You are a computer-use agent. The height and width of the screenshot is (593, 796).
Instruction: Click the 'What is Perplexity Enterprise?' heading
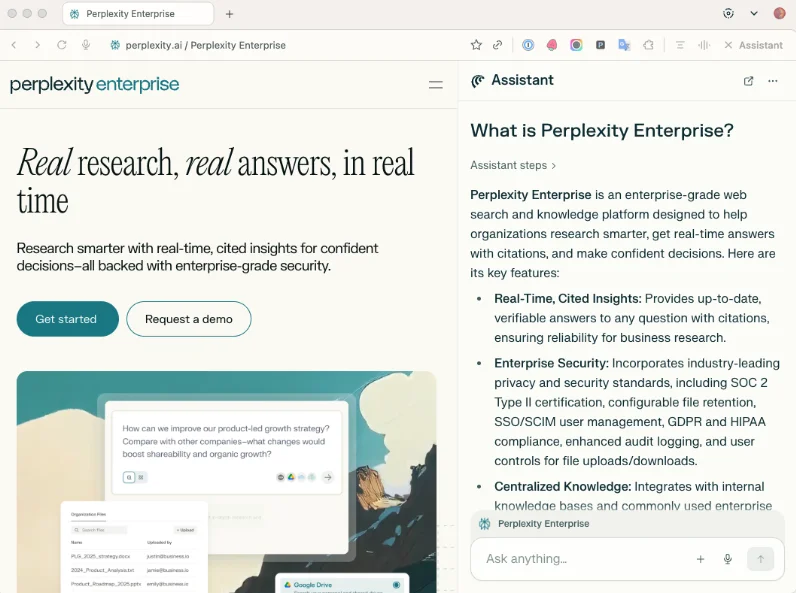coord(602,130)
